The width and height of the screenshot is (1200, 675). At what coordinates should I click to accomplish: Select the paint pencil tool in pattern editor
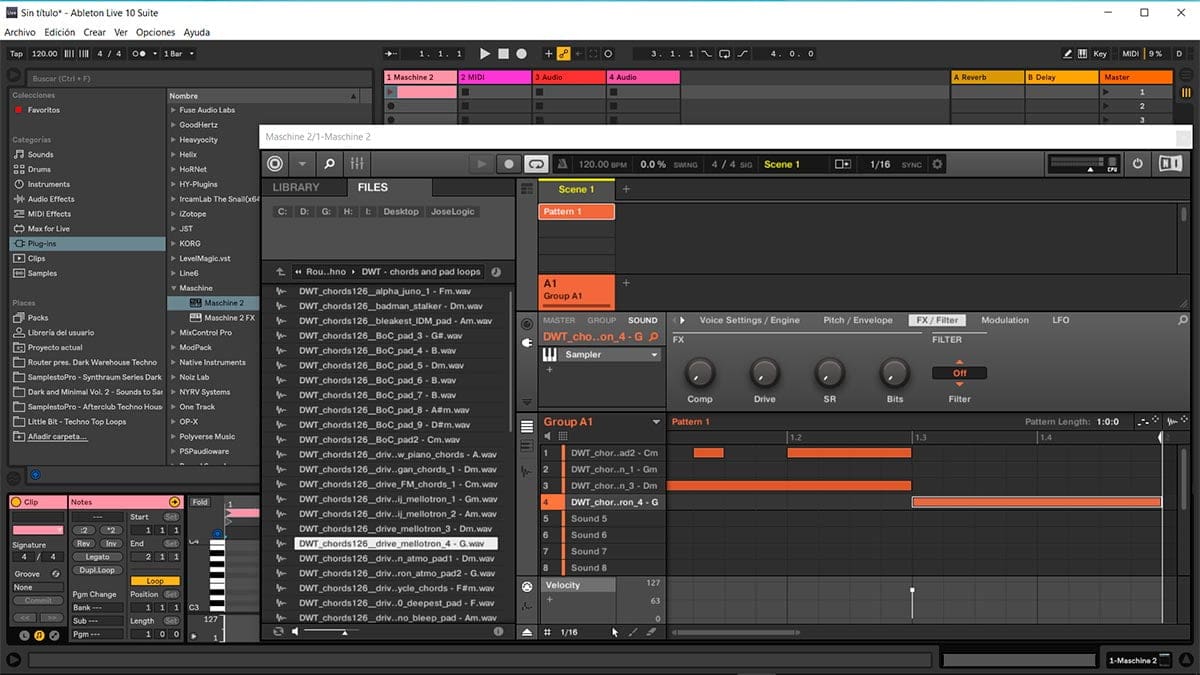point(633,632)
